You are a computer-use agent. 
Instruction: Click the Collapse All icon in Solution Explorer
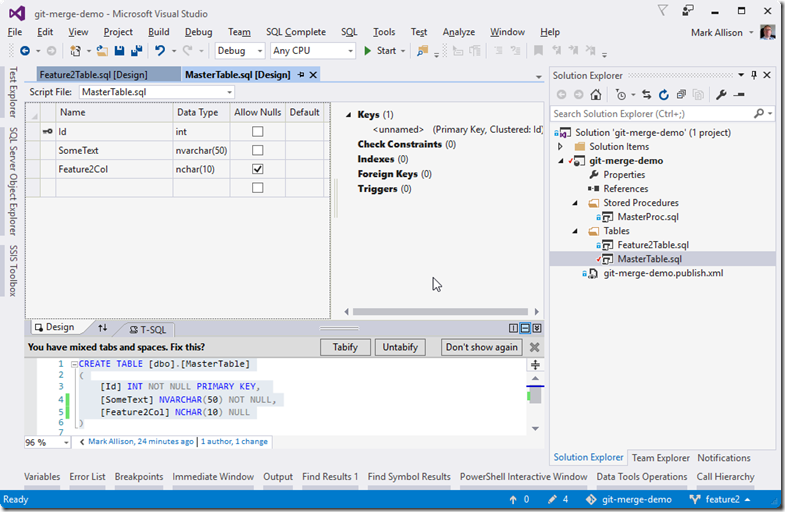tap(681, 95)
